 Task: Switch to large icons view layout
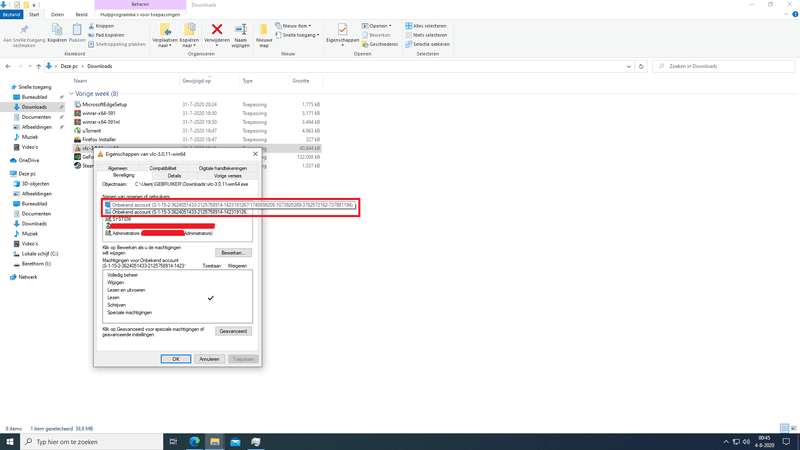click(793, 429)
